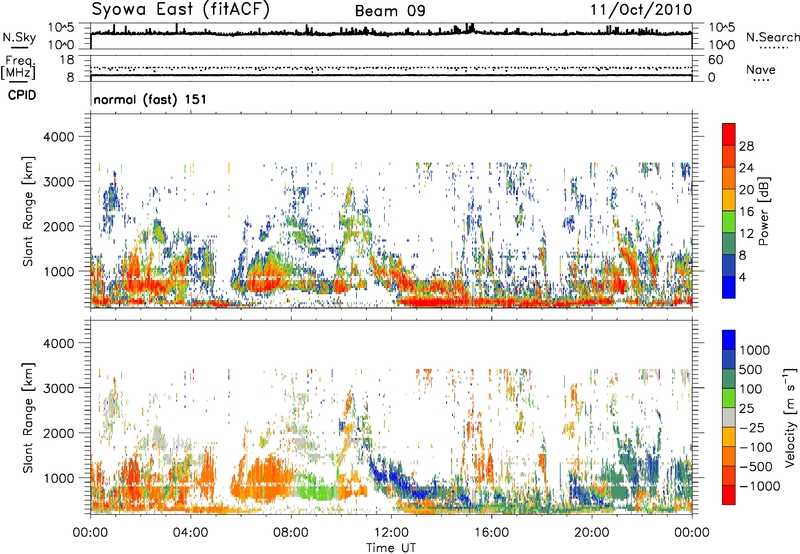This screenshot has width=800, height=554.
Task: Click the 'Power [dB]' colorbar label
Action: [x=764, y=211]
